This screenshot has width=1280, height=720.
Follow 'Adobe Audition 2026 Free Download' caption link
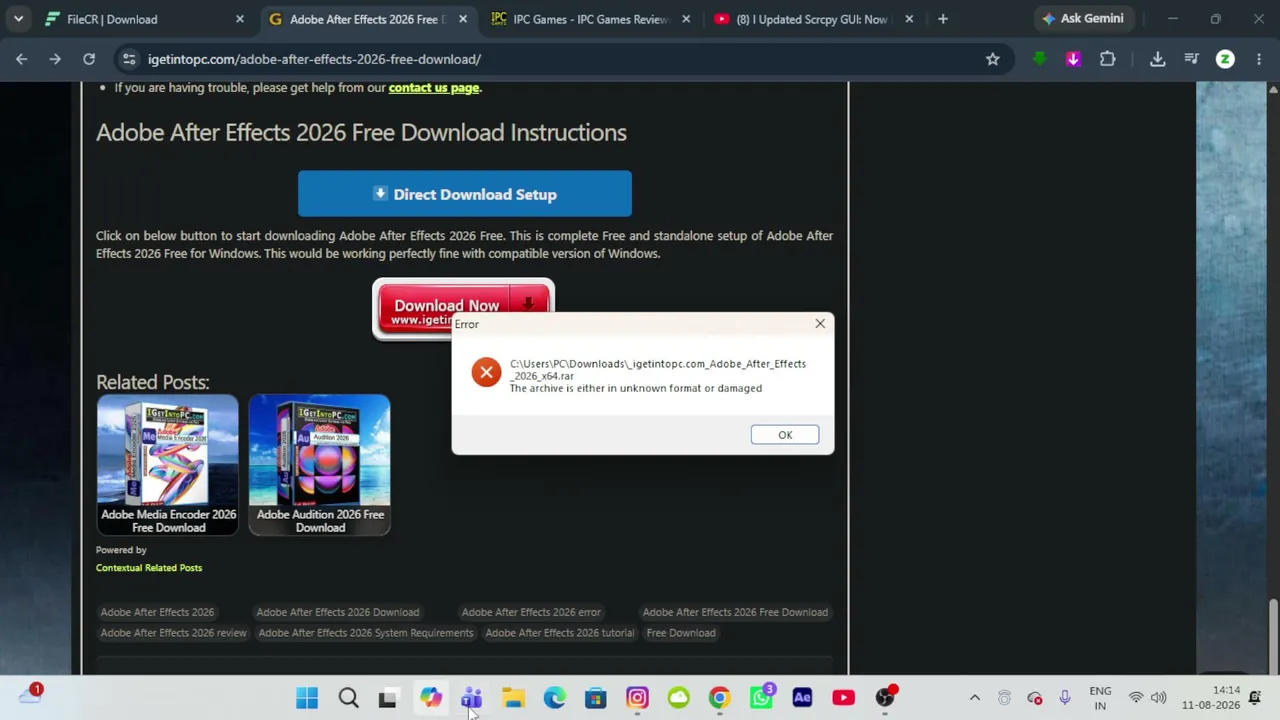320,521
